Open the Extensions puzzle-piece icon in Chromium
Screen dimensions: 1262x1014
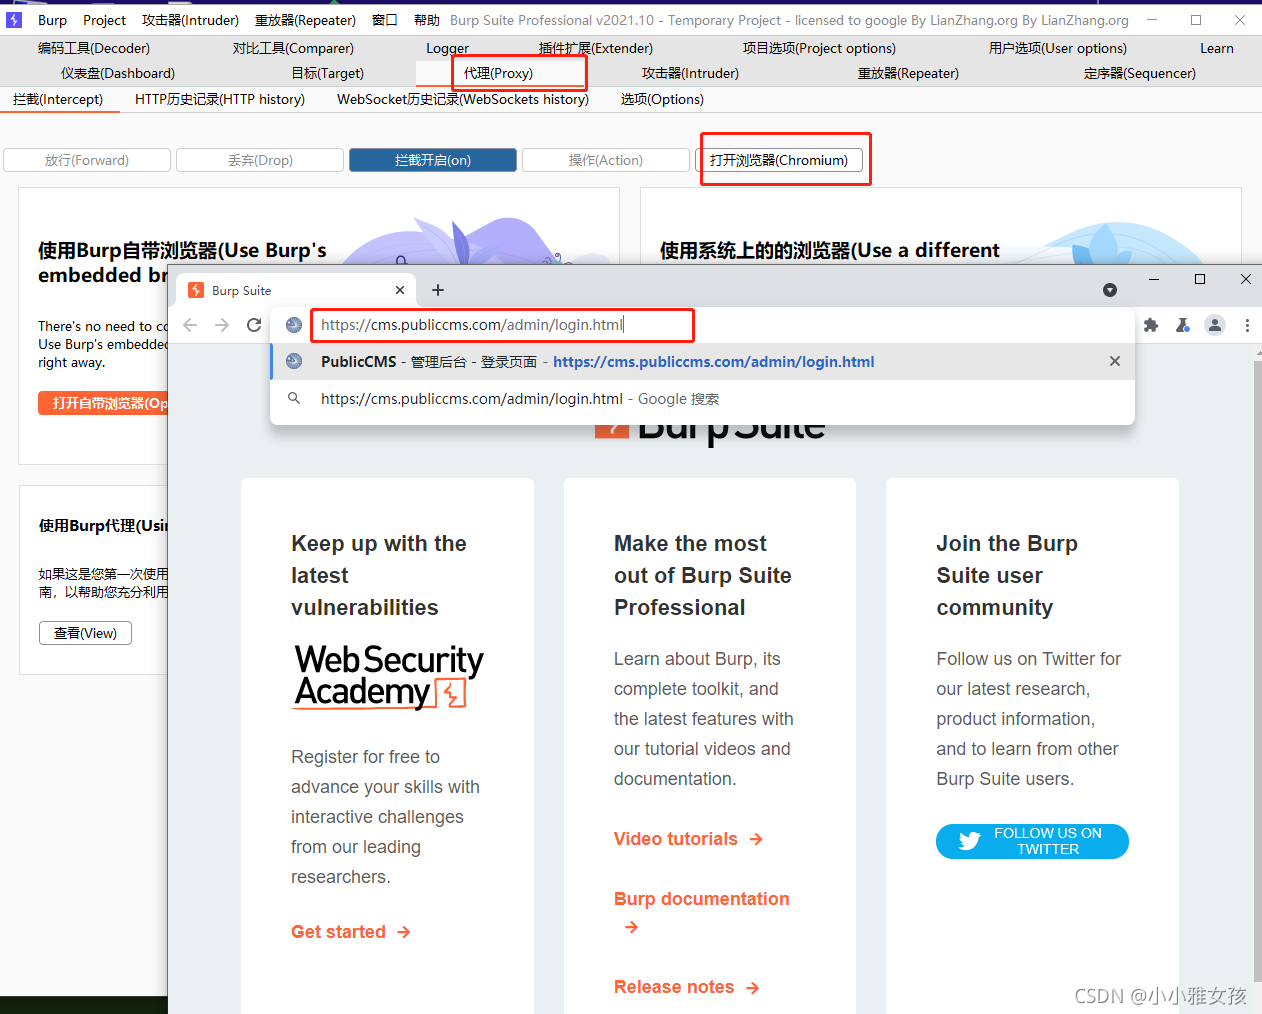pyautogui.click(x=1151, y=325)
